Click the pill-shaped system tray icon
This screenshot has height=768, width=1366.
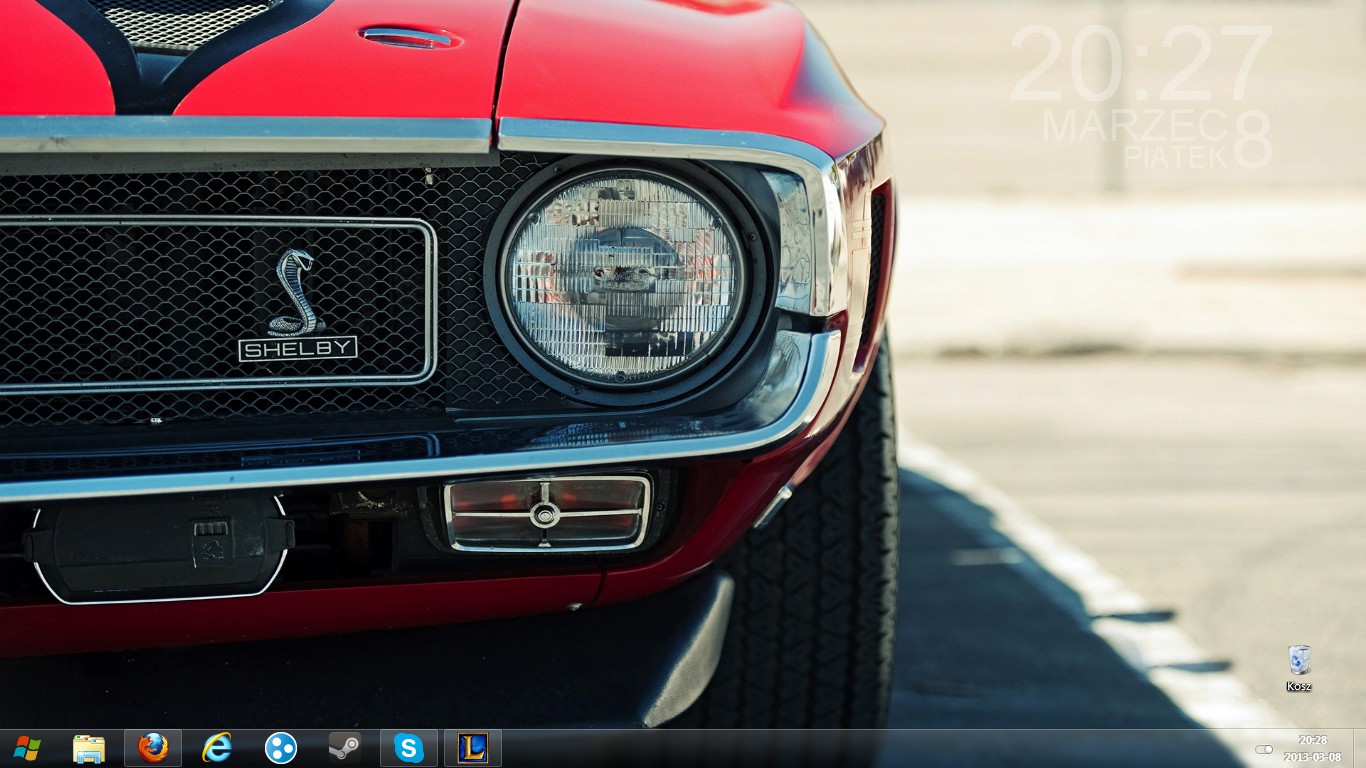[1264, 749]
